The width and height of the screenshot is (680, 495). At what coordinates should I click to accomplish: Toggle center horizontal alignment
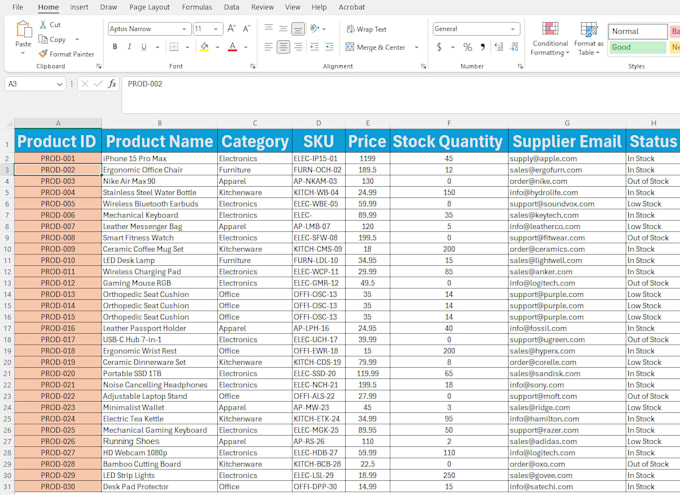point(283,47)
